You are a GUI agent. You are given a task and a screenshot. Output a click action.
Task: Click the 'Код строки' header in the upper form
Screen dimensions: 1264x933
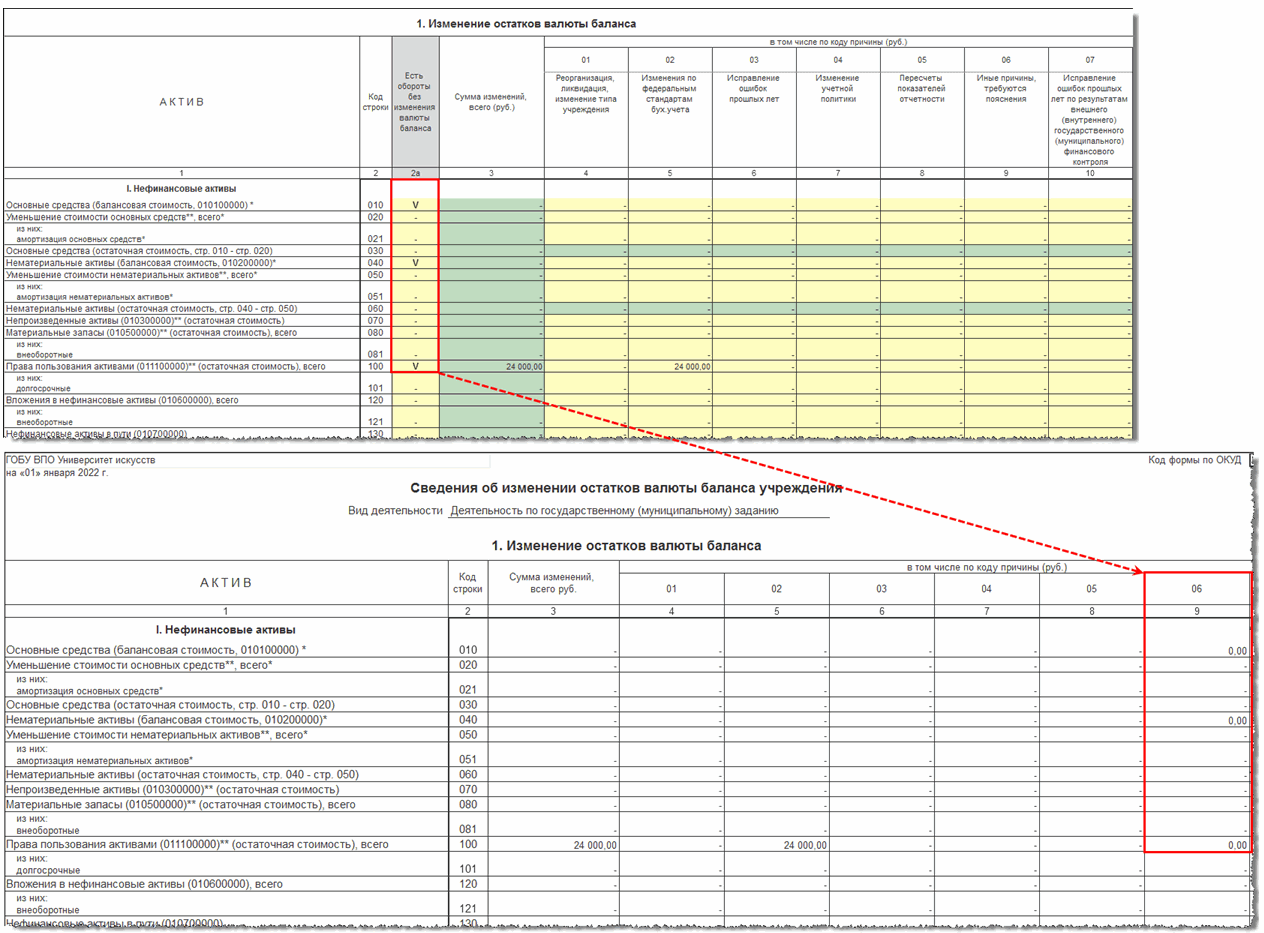(375, 101)
